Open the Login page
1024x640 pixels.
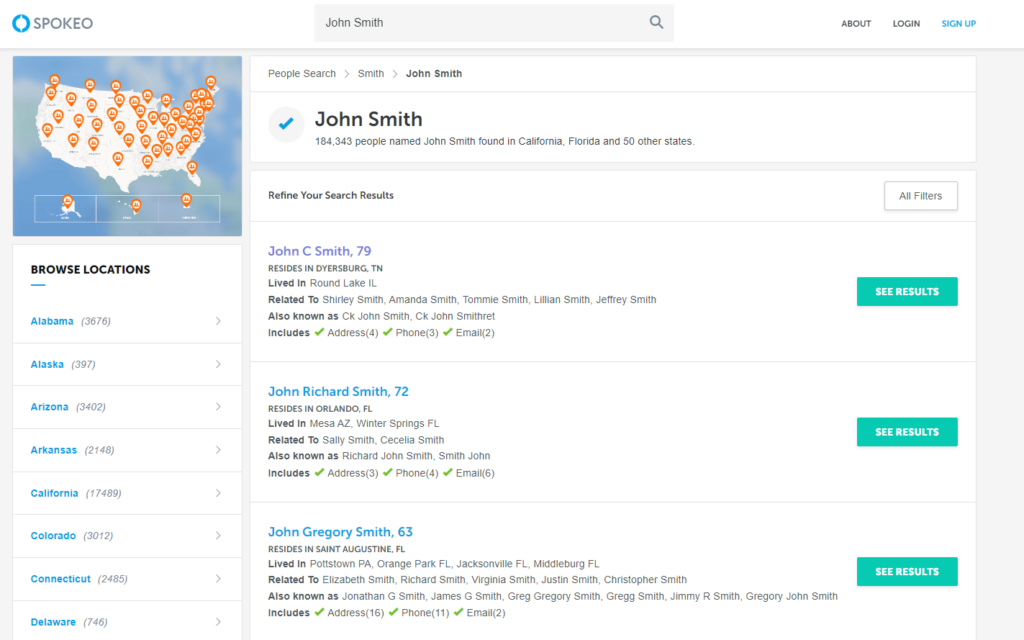click(x=906, y=24)
